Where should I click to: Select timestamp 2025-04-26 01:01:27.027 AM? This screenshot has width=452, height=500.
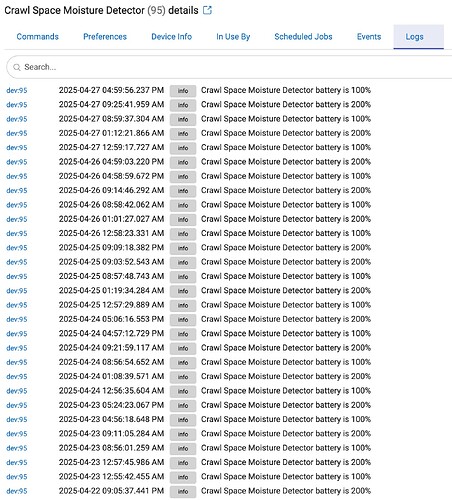click(111, 219)
